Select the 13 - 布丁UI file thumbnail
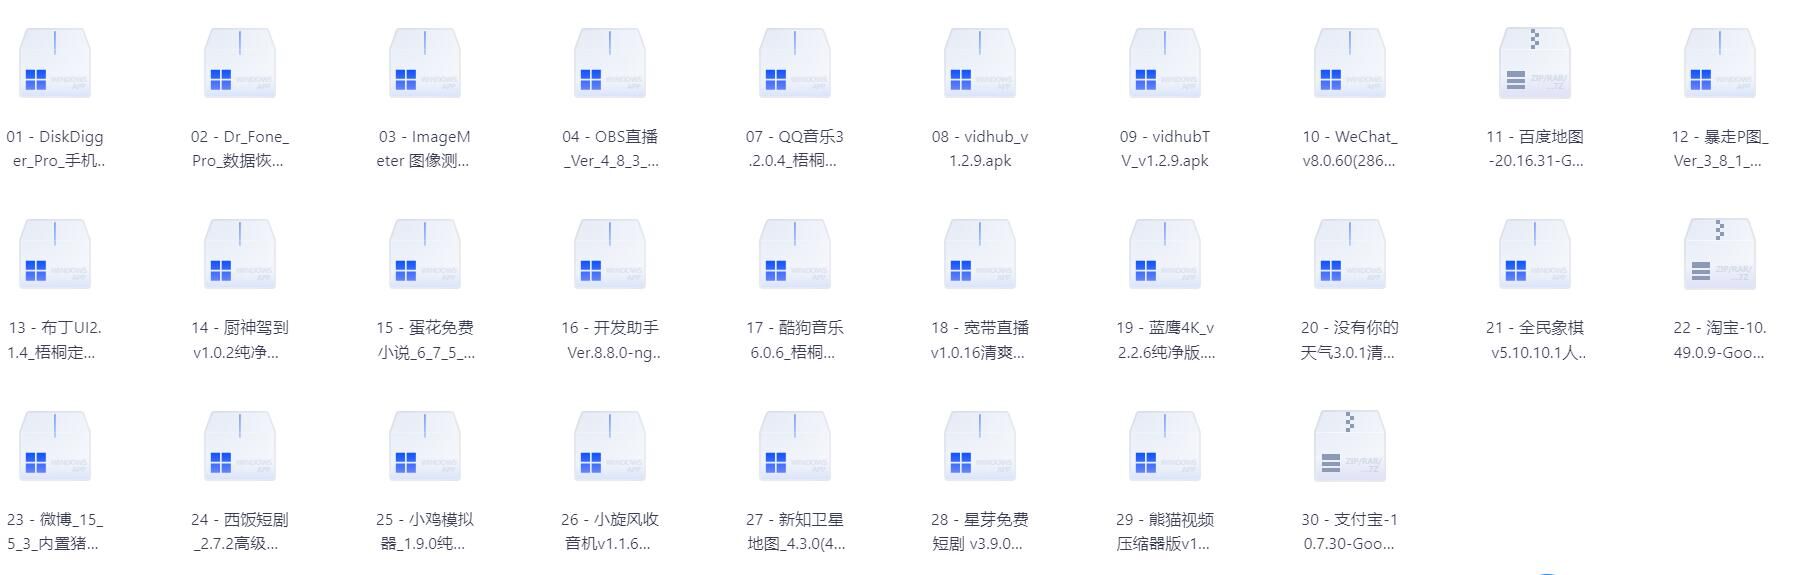Image resolution: width=1798 pixels, height=575 pixels. click(x=55, y=255)
